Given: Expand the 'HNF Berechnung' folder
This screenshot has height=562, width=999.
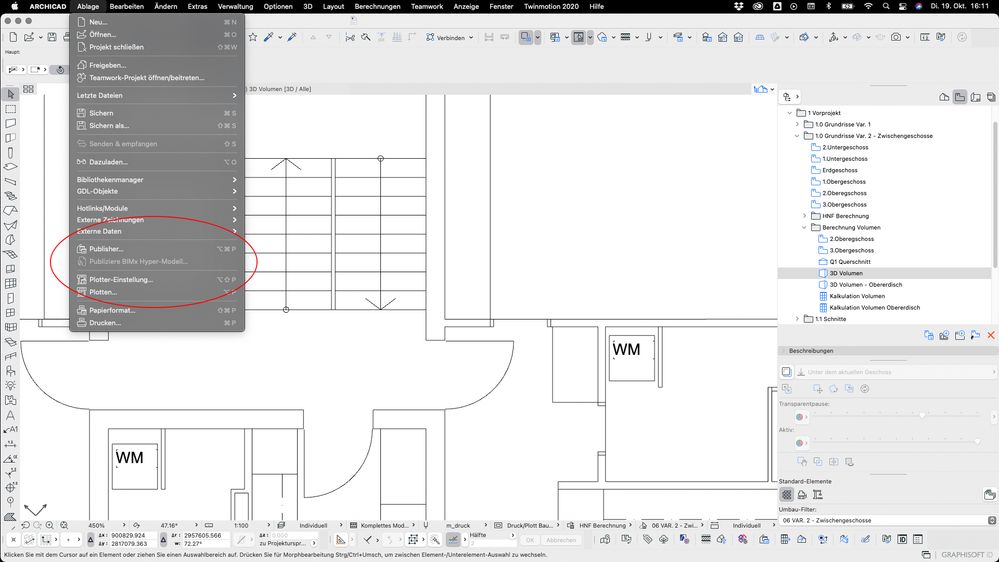Looking at the screenshot, I should (x=804, y=216).
